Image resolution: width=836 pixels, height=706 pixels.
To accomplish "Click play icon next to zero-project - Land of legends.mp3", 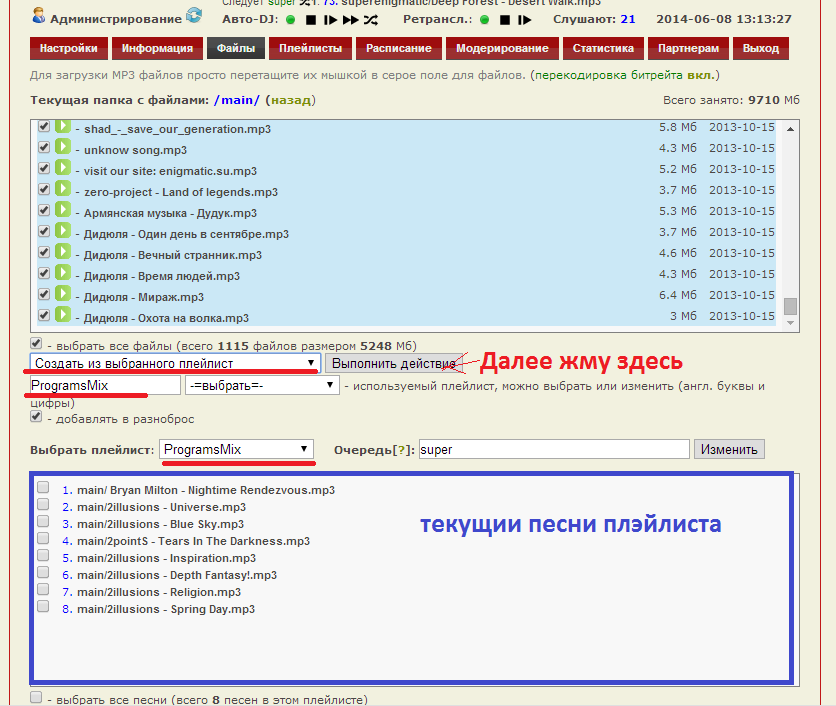I will click(x=62, y=190).
